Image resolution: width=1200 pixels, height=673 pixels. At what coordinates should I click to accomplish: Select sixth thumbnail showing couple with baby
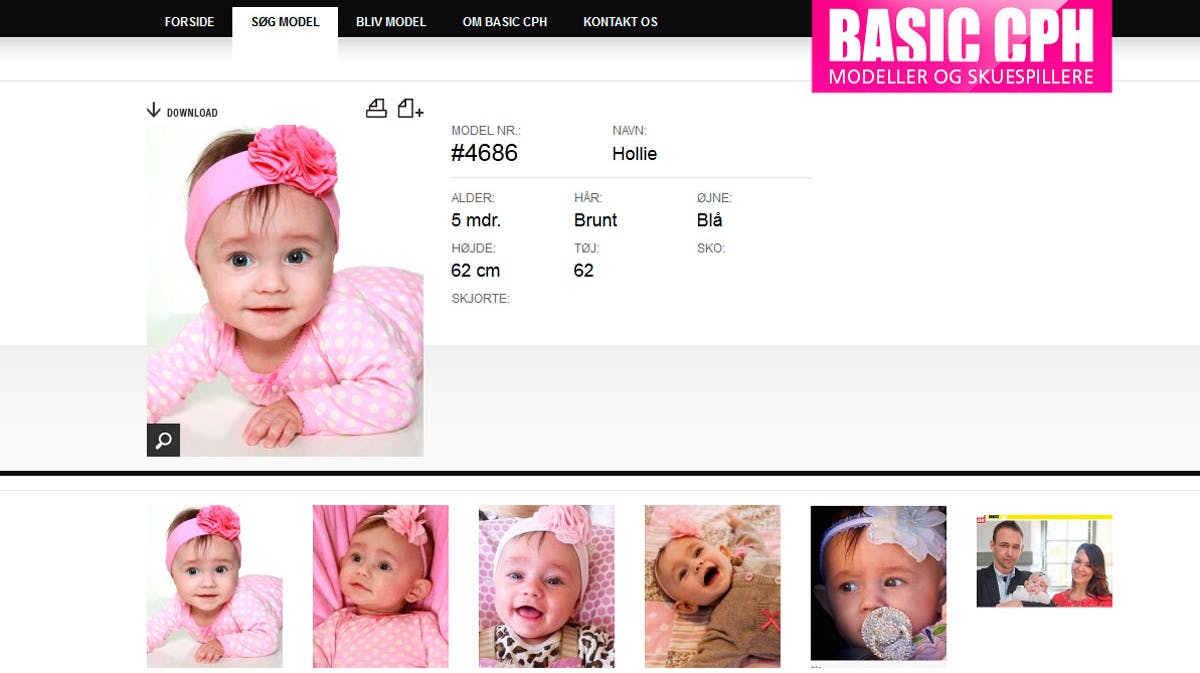tap(1044, 561)
